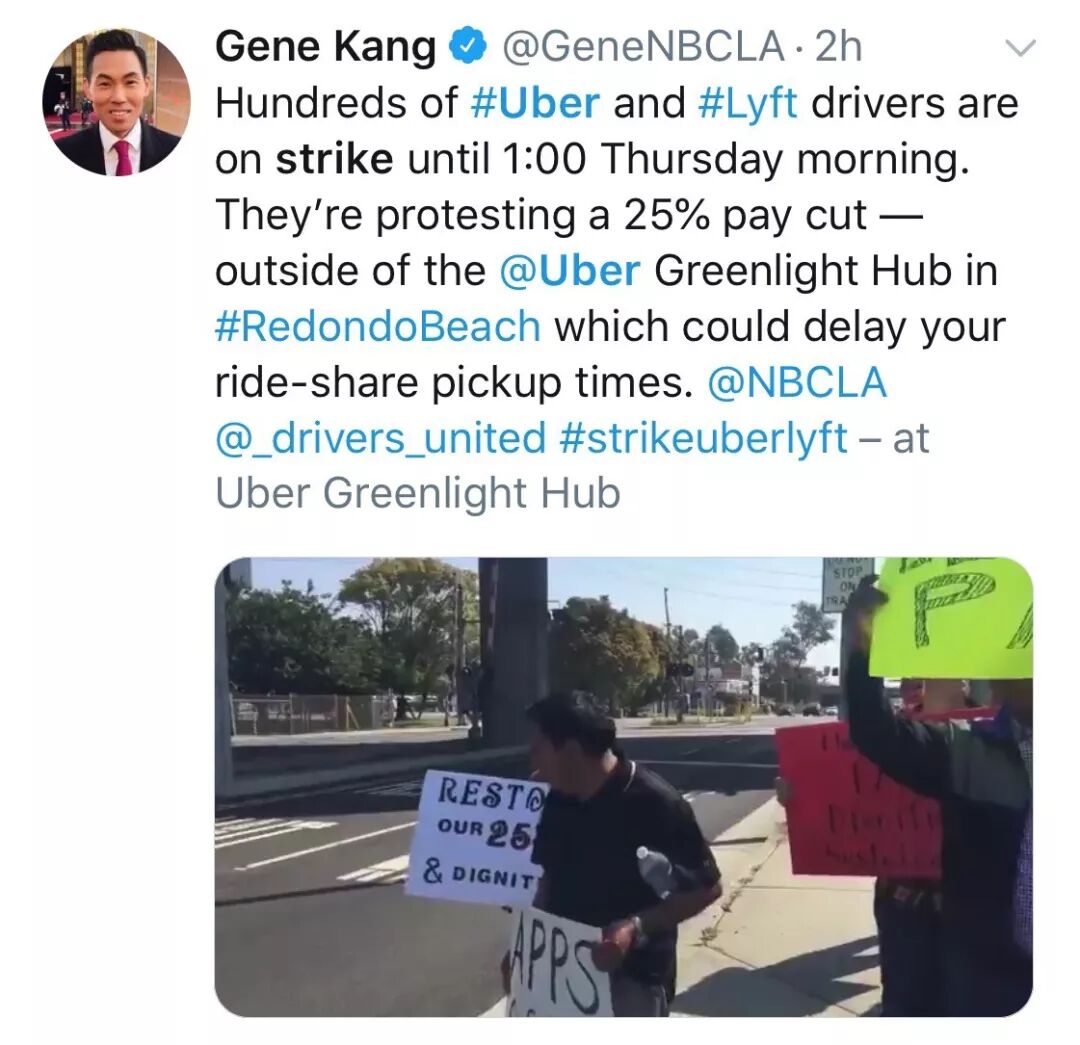Open the @_drivers_united mention
Viewport: 1080px width, 1045px height.
[x=380, y=439]
